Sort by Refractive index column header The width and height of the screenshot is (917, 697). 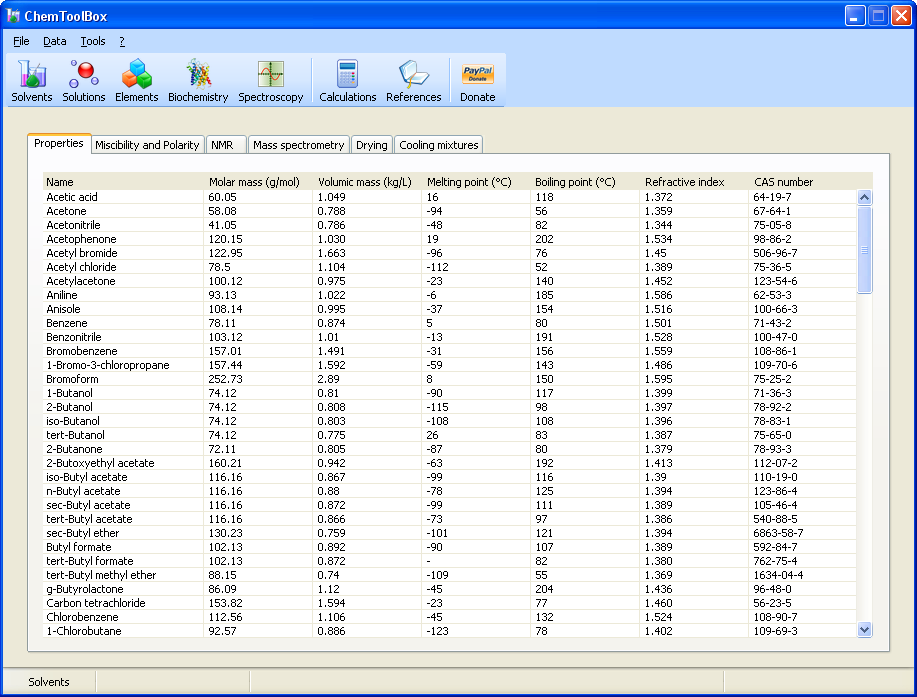tap(694, 182)
